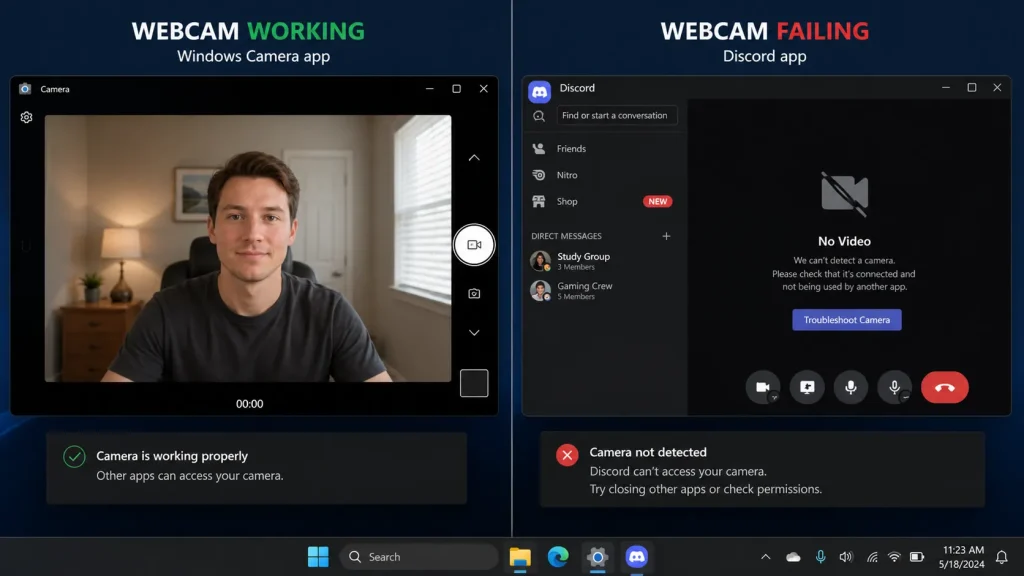Image resolution: width=1024 pixels, height=576 pixels.
Task: Click the taskbar Search box
Action: [x=419, y=557]
